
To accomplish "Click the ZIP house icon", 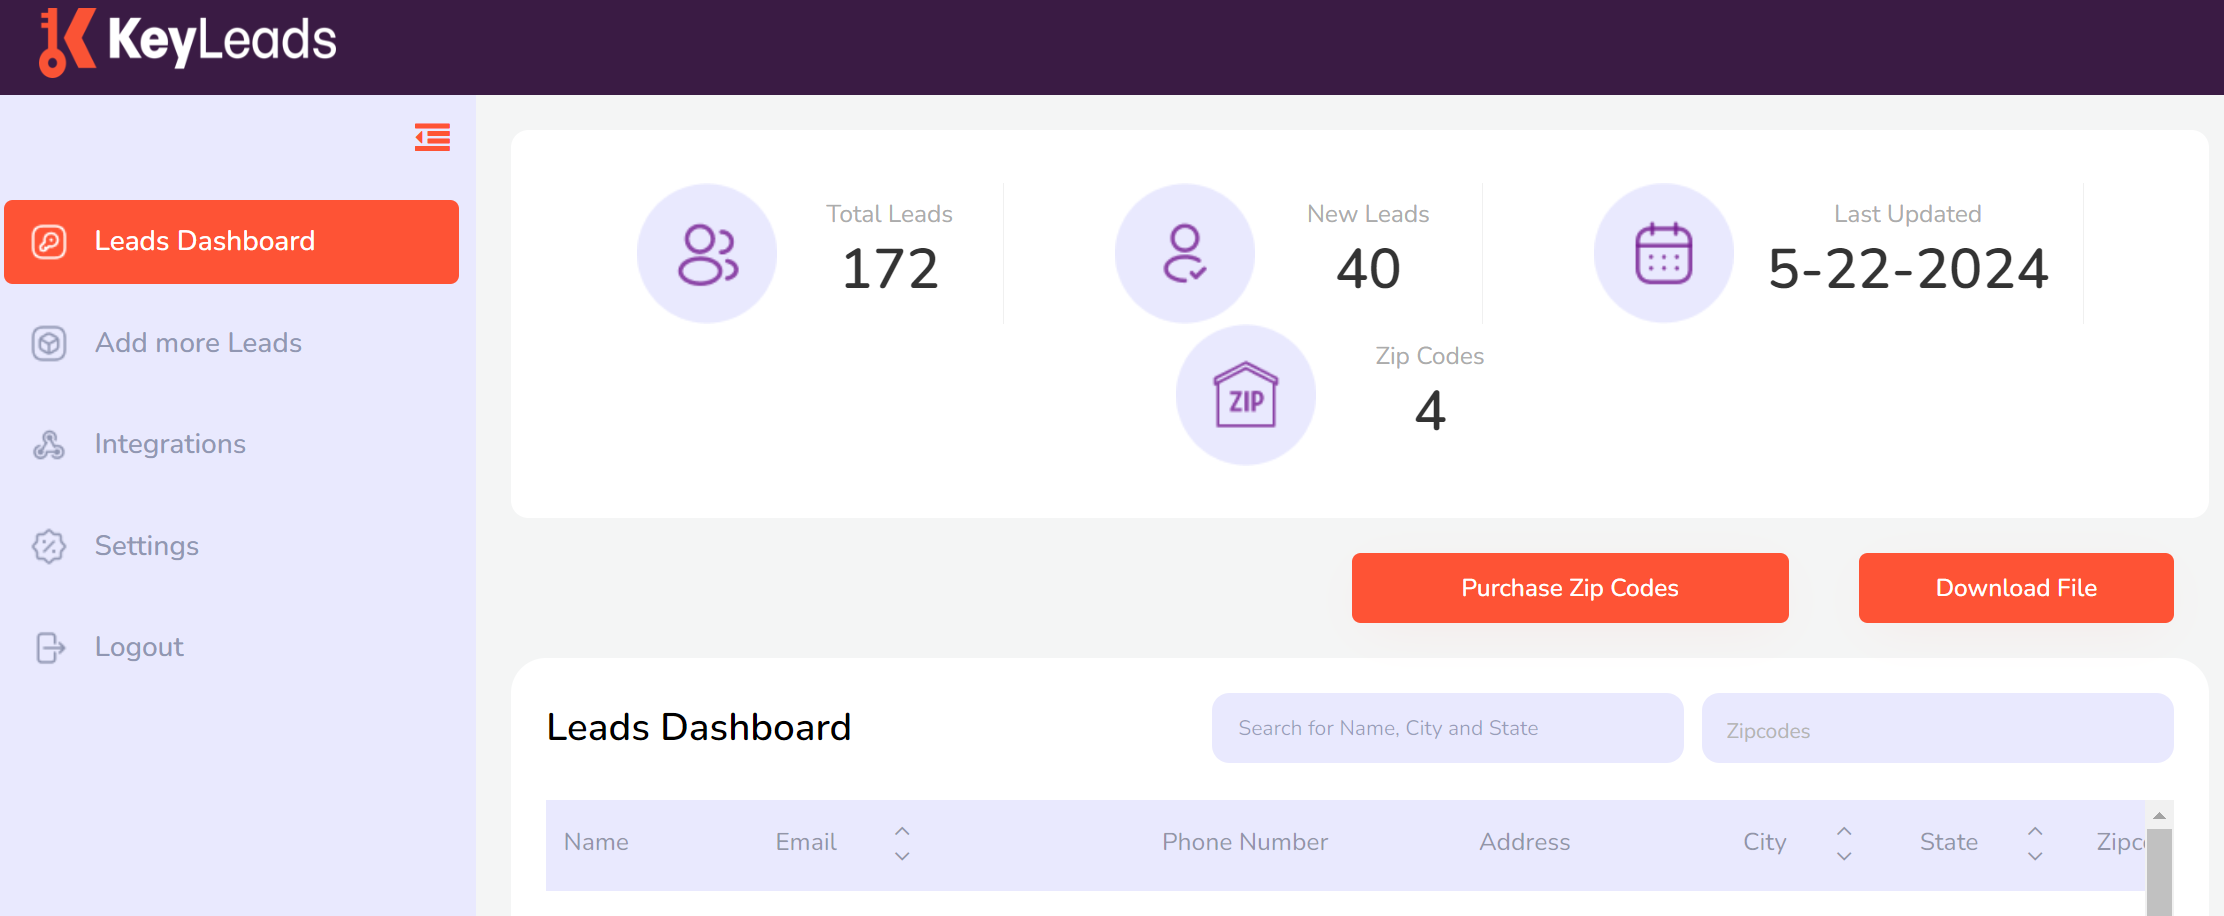I will coord(1246,394).
